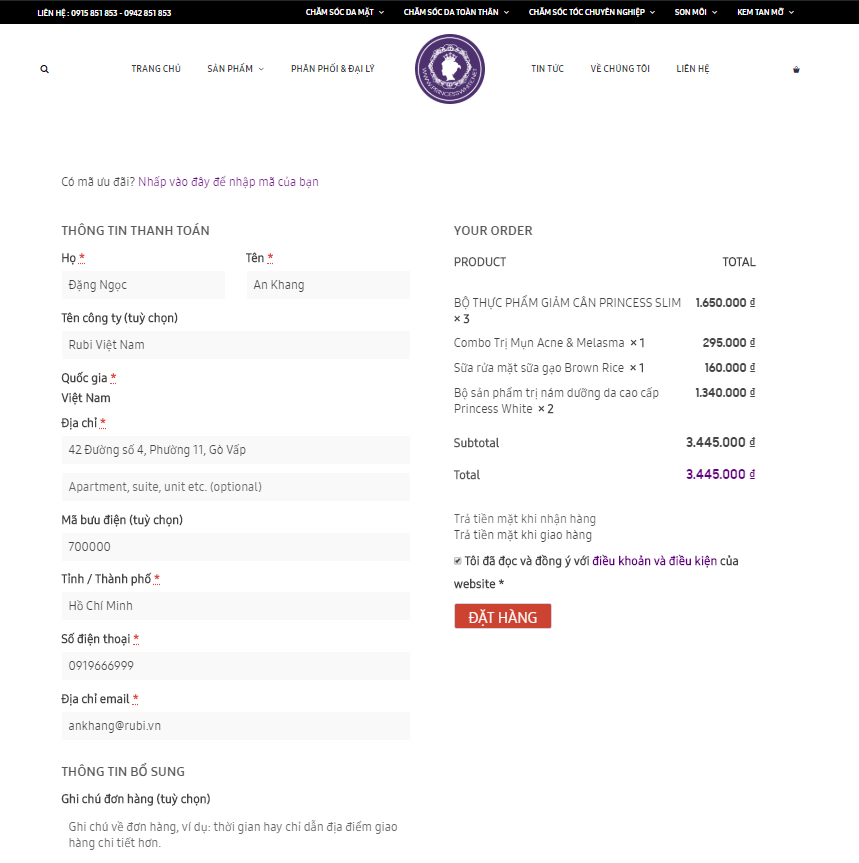859x863 pixels.
Task: Open the shopping cart icon
Action: coord(796,70)
